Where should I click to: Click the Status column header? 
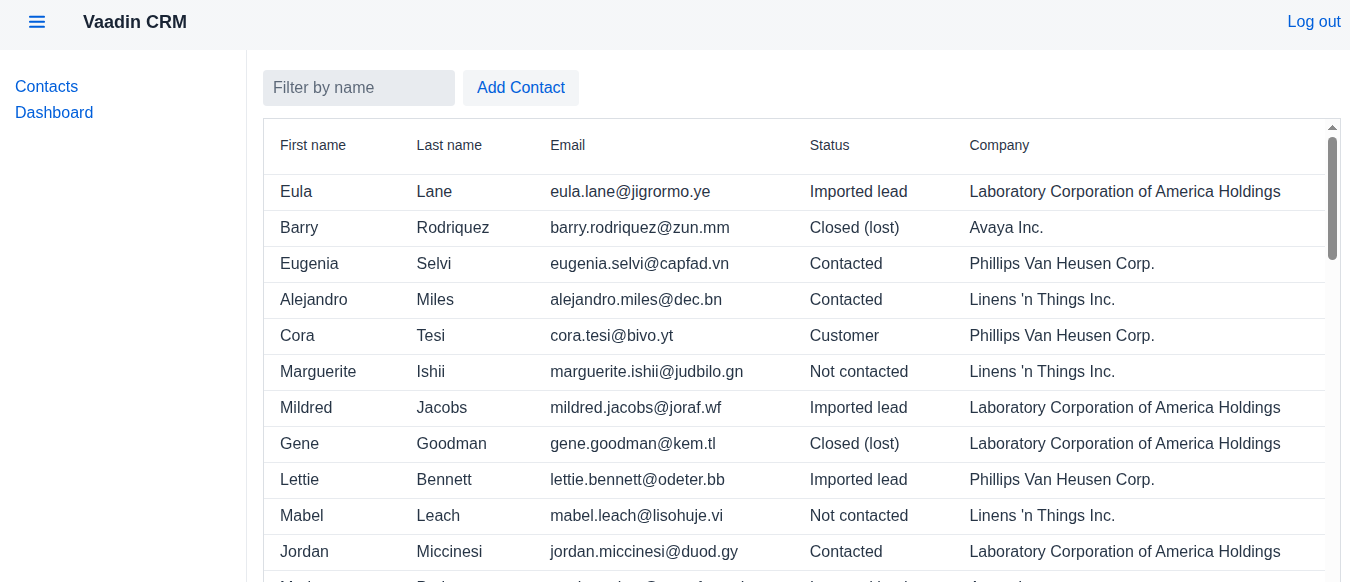[x=829, y=145]
